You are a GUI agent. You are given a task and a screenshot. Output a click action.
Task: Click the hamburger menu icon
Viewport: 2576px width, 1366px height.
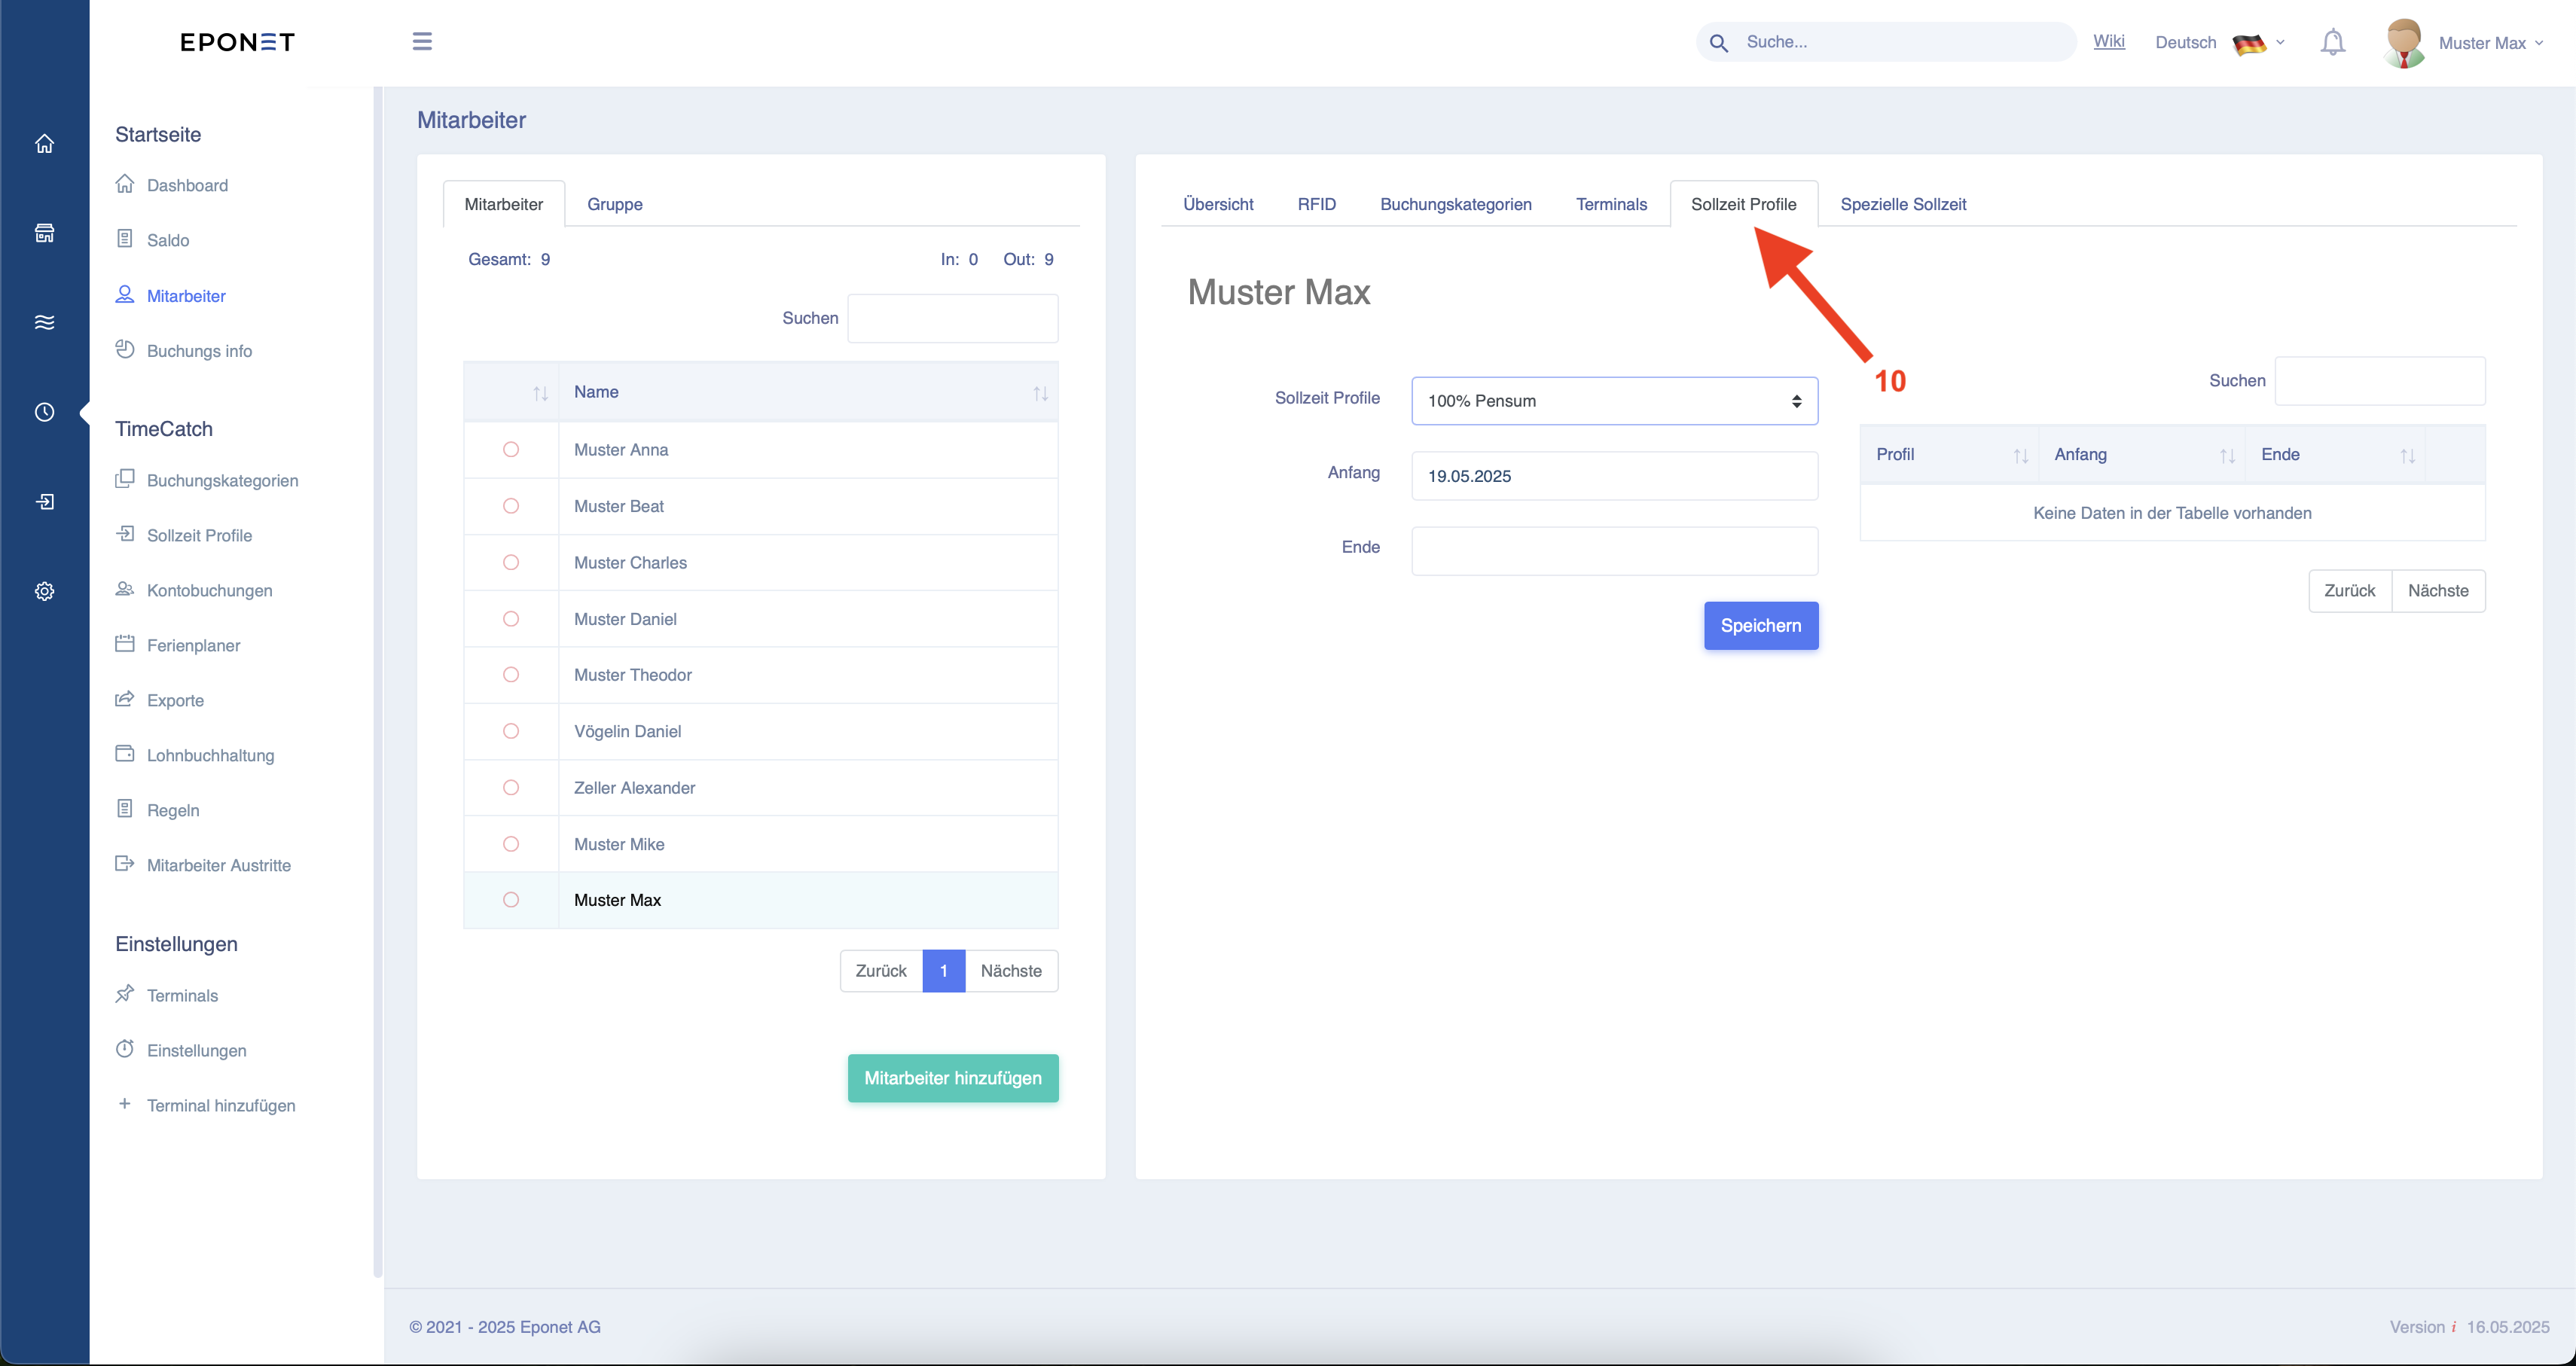click(422, 41)
